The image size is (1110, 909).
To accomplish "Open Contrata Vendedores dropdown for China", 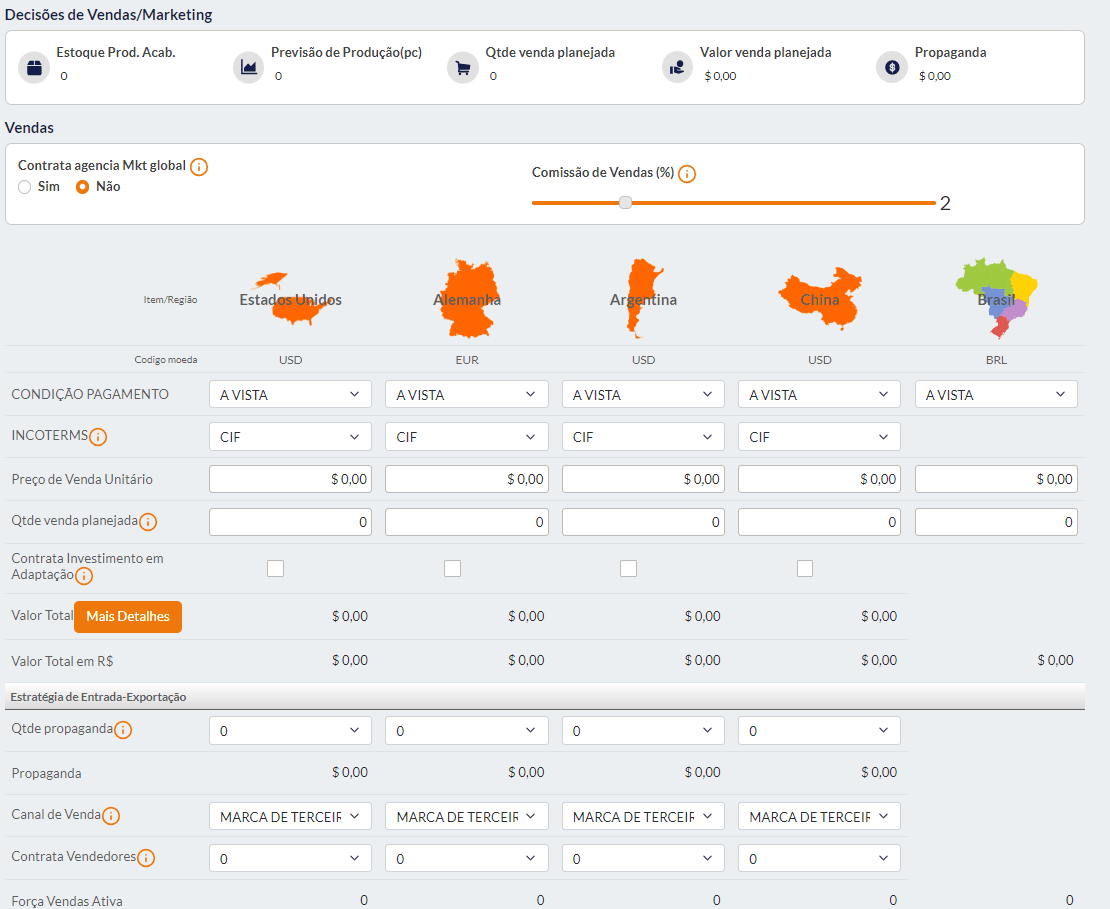I will coord(819,859).
